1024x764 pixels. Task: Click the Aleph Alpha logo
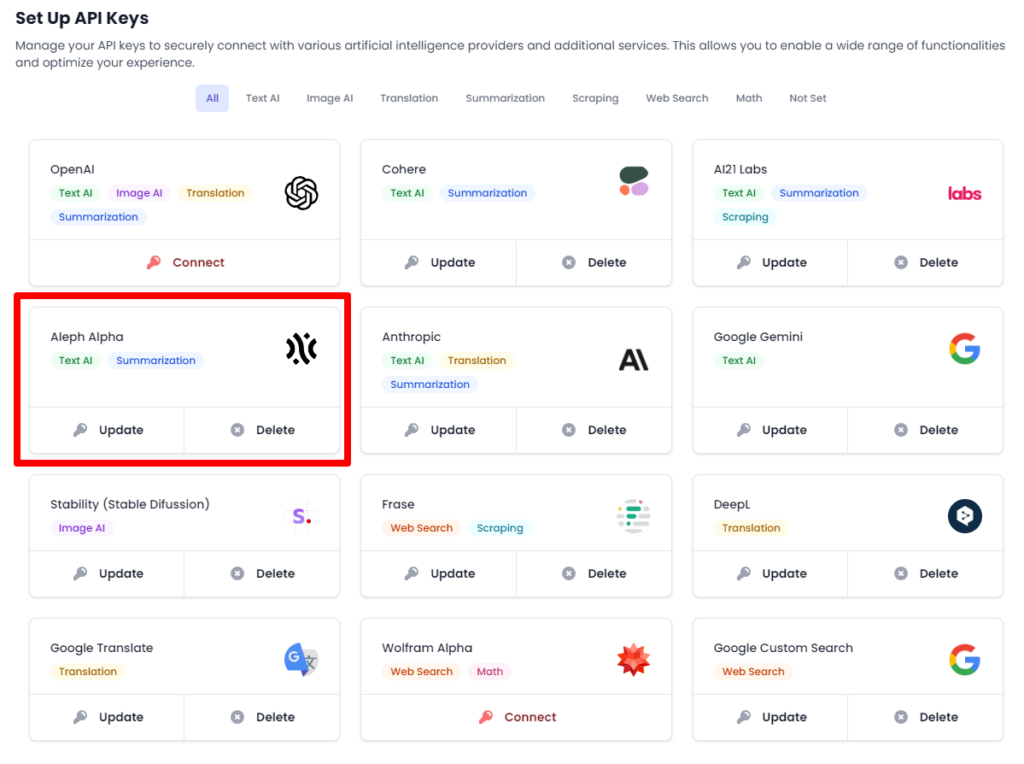pyautogui.click(x=301, y=349)
